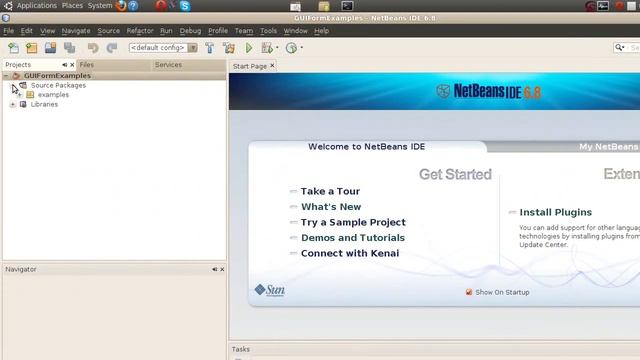Image resolution: width=640 pixels, height=360 pixels.
Task: Click the Build Main Project hammer icon
Action: click(x=210, y=48)
